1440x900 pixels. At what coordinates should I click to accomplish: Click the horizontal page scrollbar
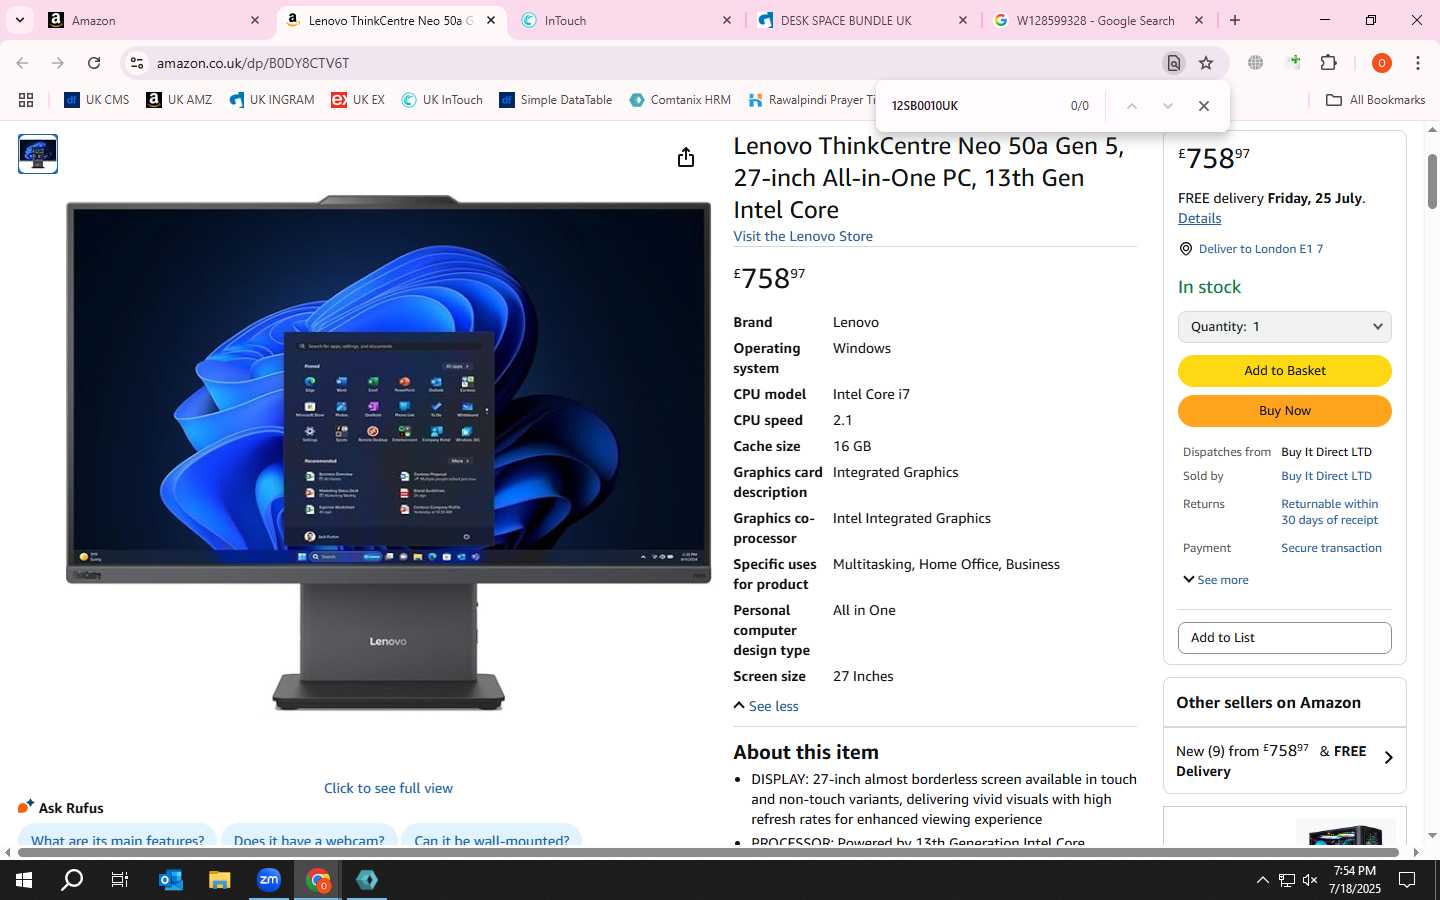706,852
